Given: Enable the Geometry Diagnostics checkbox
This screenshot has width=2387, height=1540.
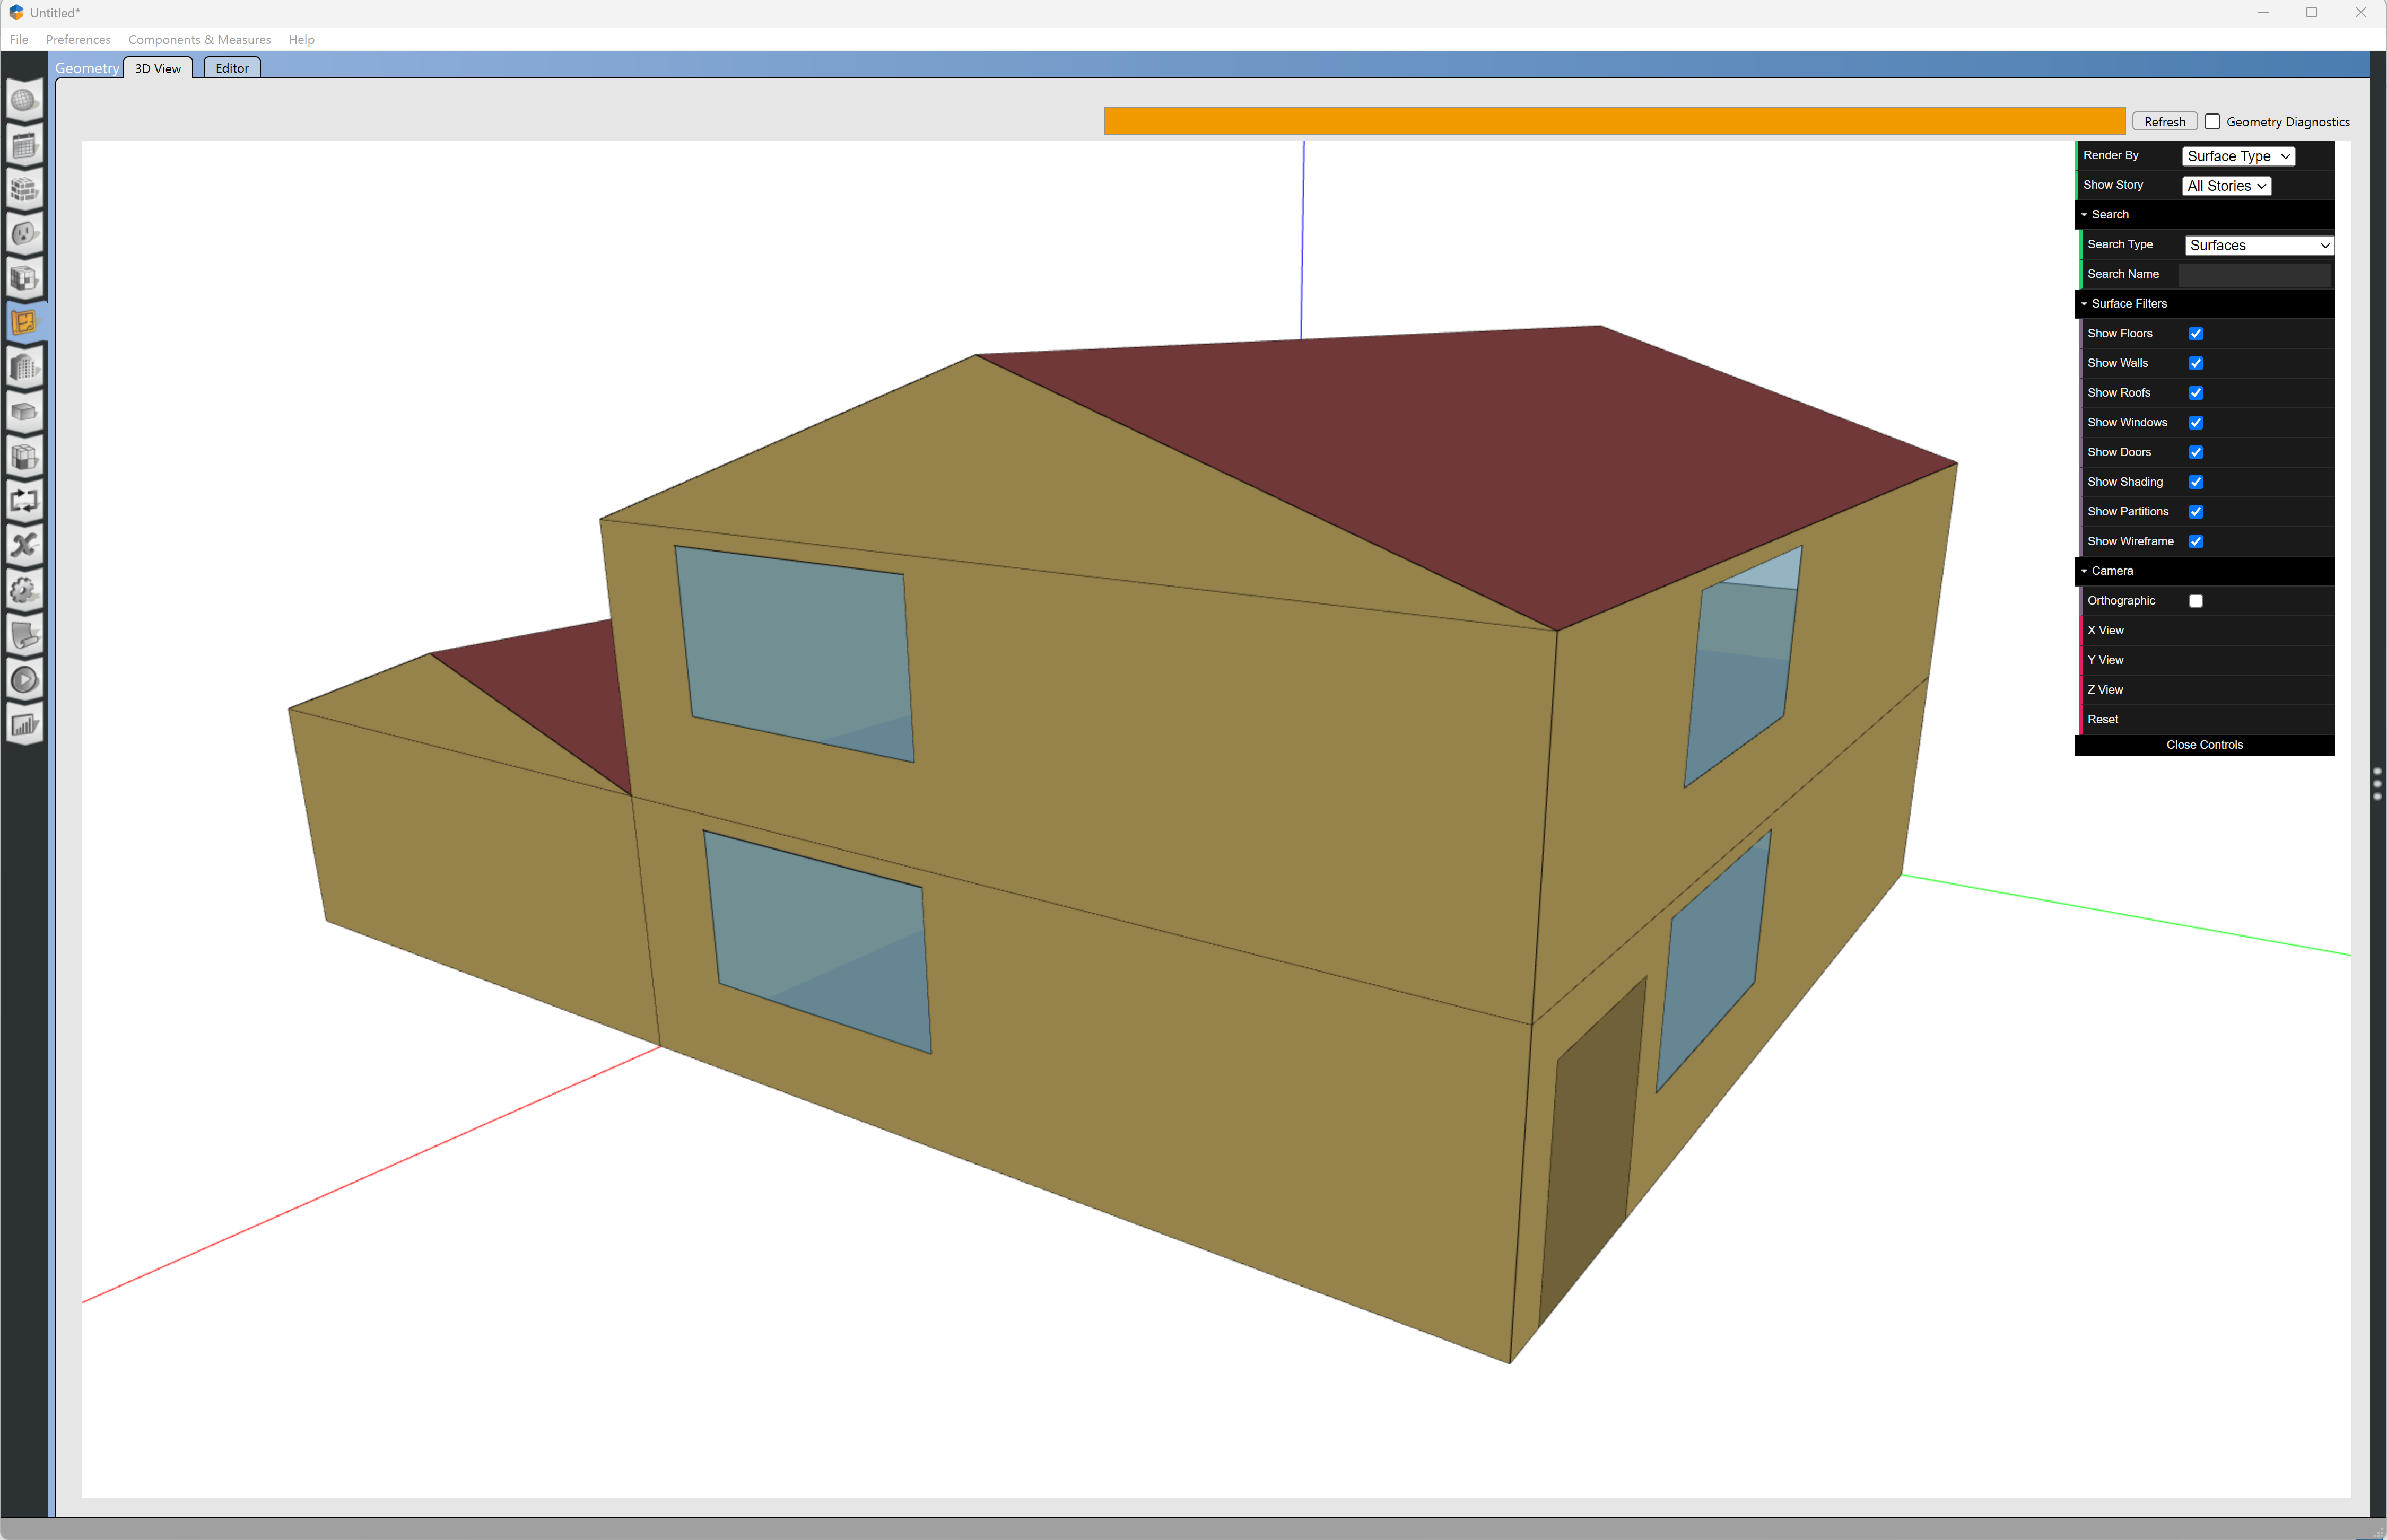Looking at the screenshot, I should (2212, 121).
